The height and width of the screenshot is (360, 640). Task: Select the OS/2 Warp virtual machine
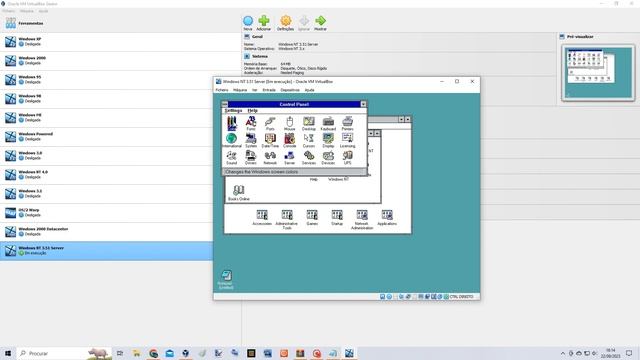(106, 212)
